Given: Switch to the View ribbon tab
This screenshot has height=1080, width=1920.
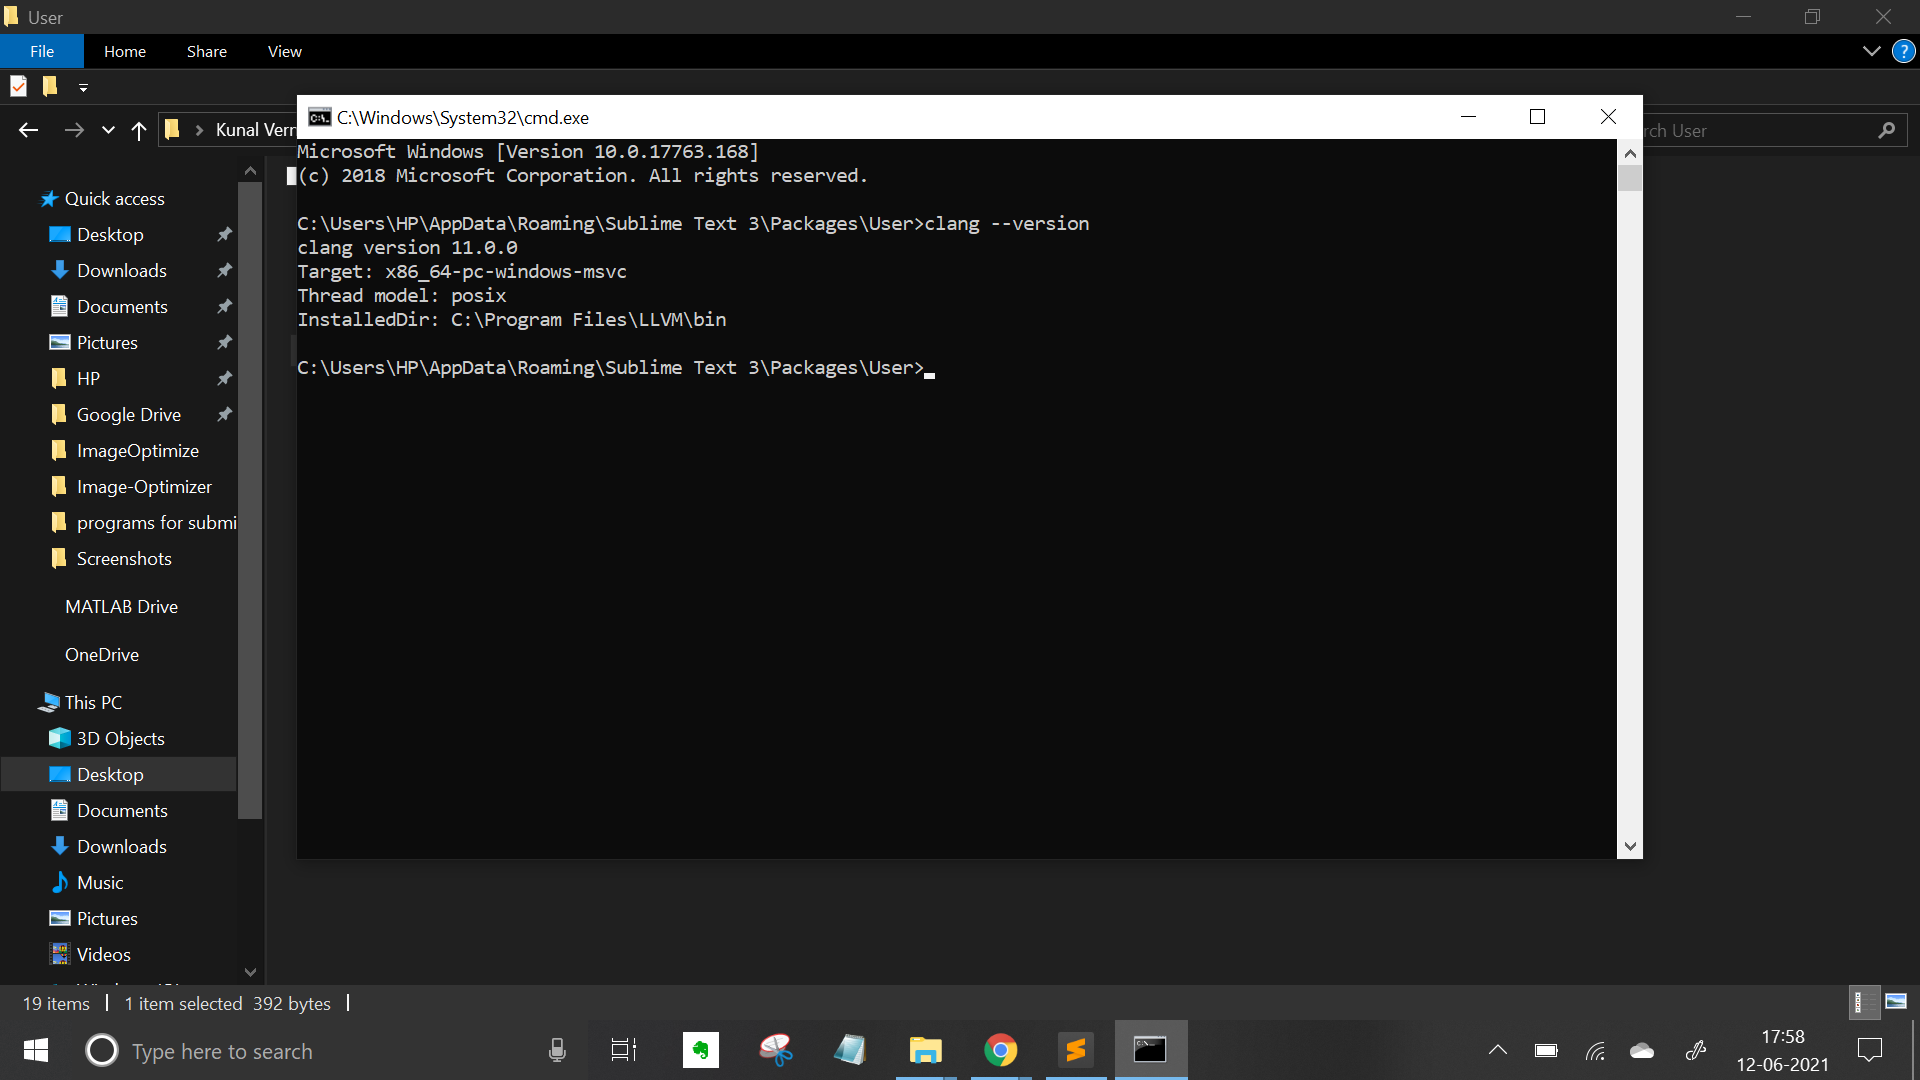Looking at the screenshot, I should 284,51.
